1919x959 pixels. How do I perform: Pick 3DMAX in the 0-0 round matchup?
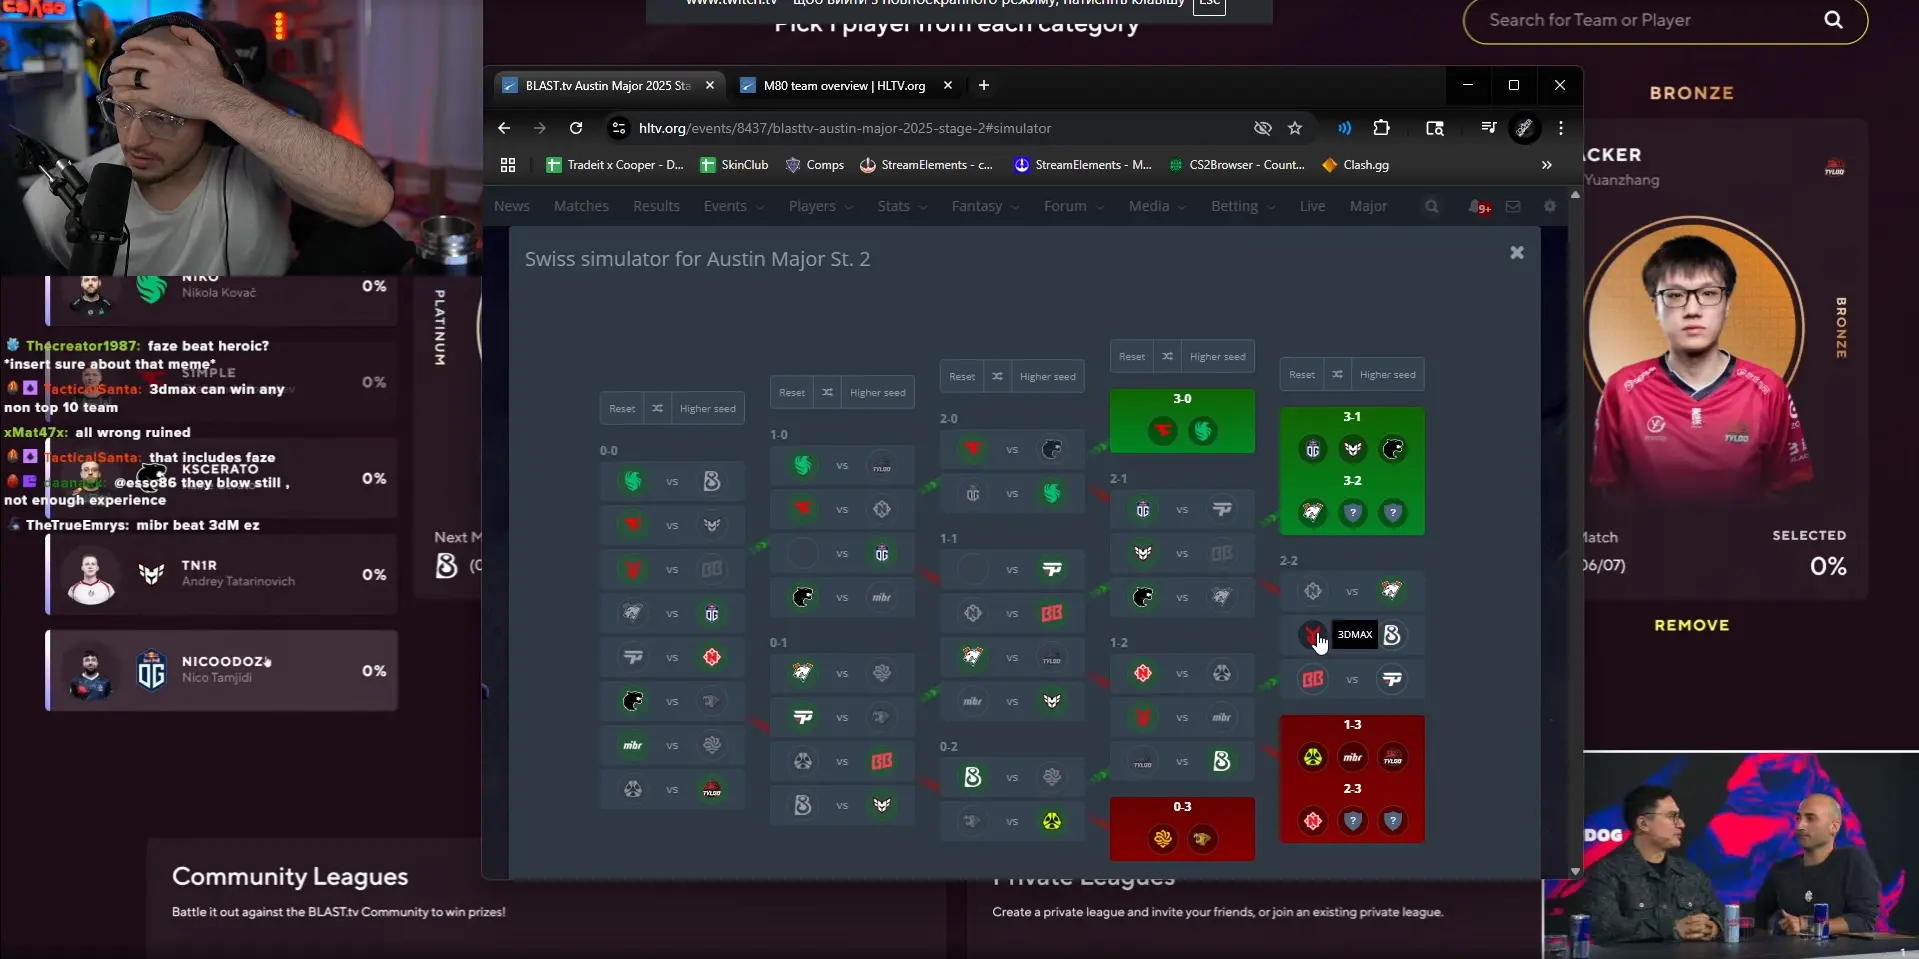[633, 569]
